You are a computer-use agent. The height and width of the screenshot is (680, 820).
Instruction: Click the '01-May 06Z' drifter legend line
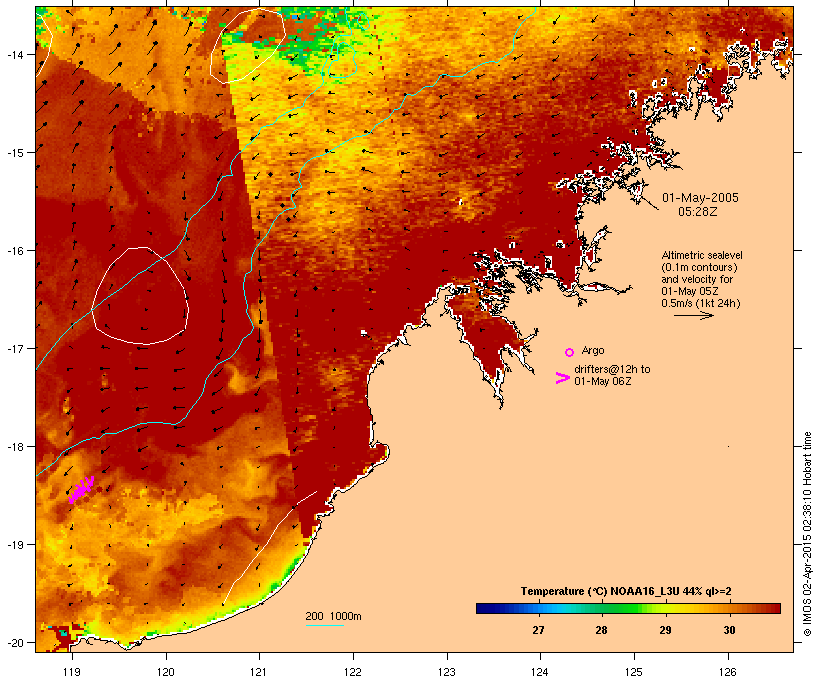[x=602, y=381]
